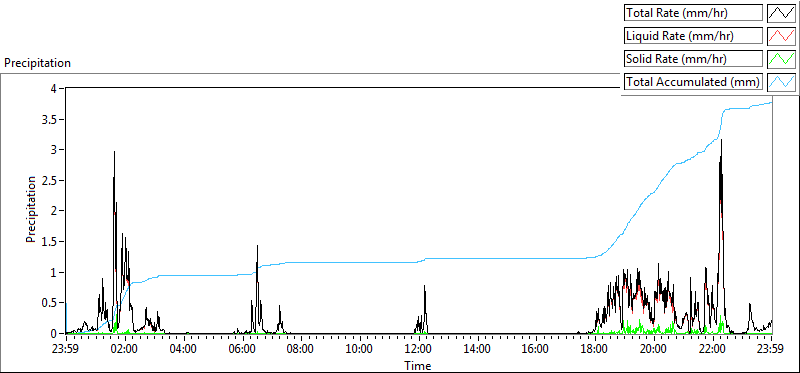Click the rightmost 23:59 time axis label
800x373 pixels.
point(770,350)
